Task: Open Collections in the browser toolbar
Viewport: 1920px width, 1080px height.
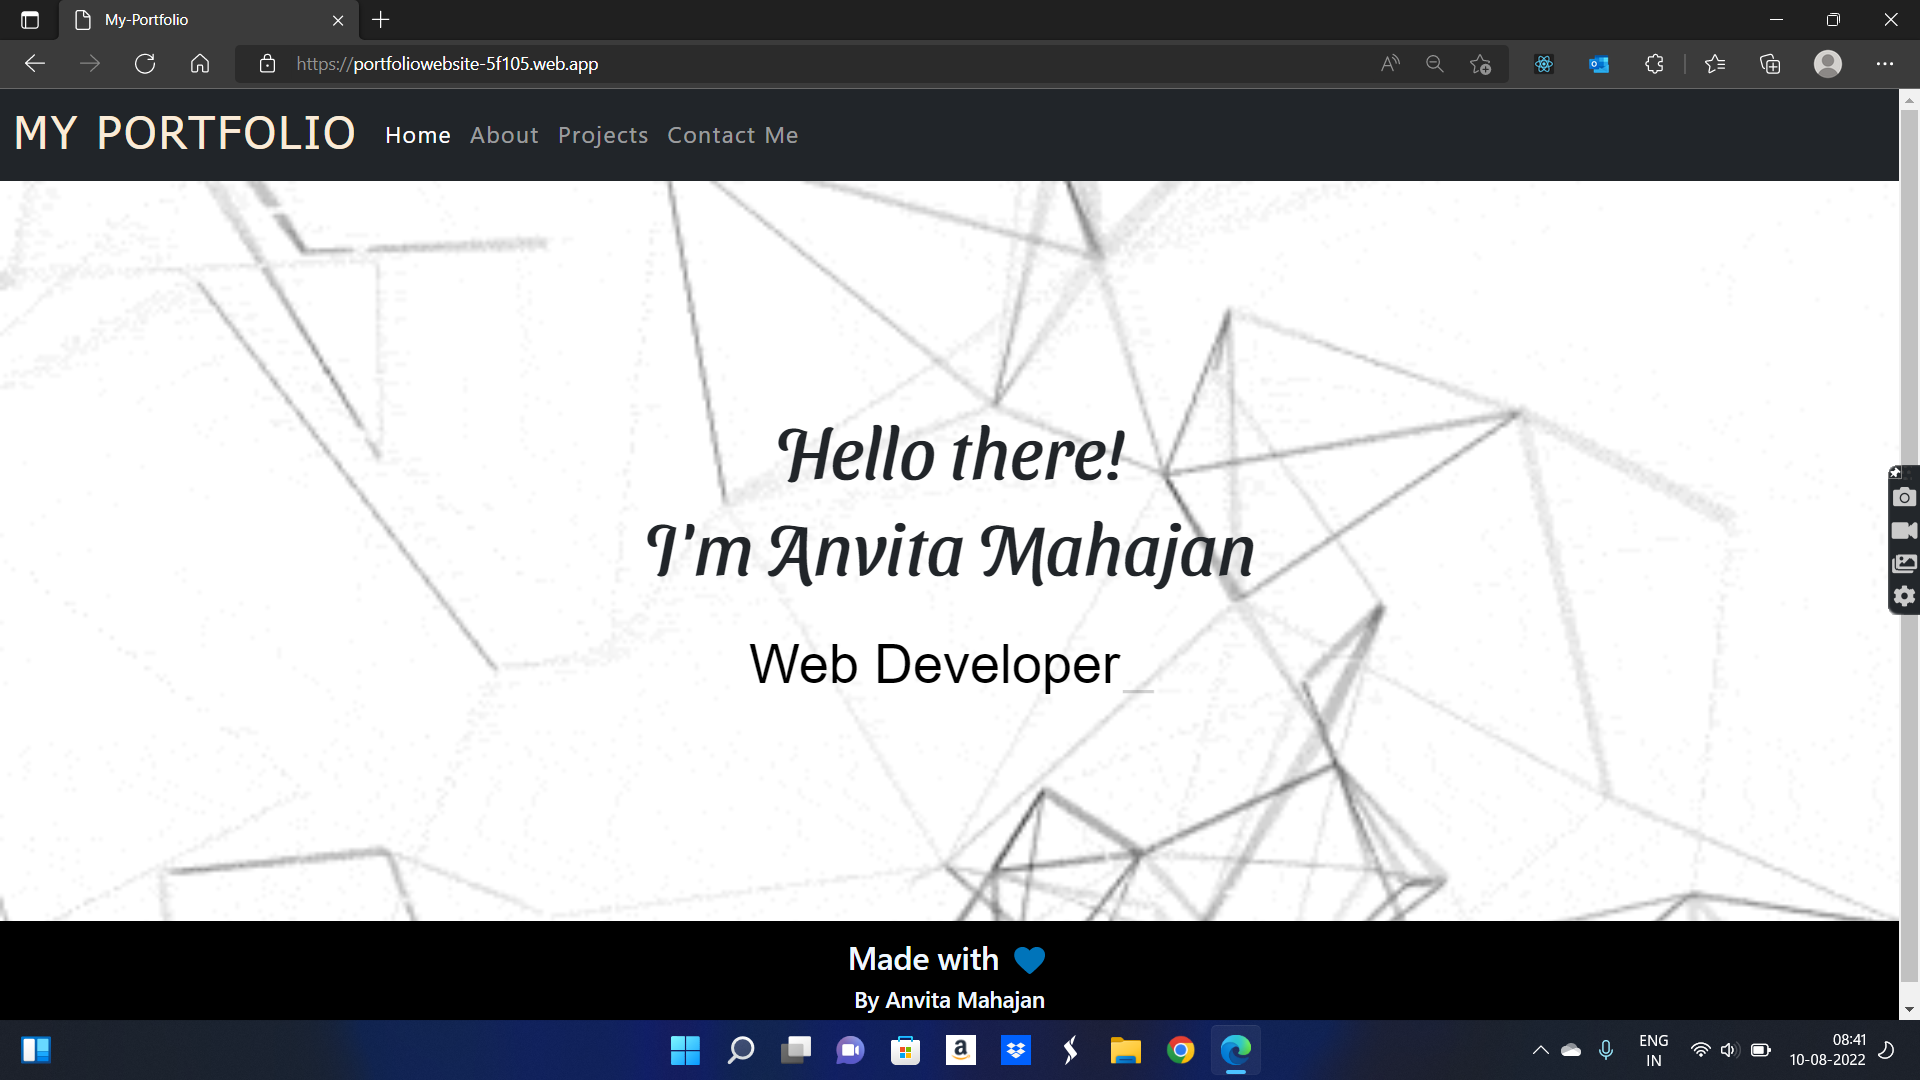Action: [x=1770, y=63]
